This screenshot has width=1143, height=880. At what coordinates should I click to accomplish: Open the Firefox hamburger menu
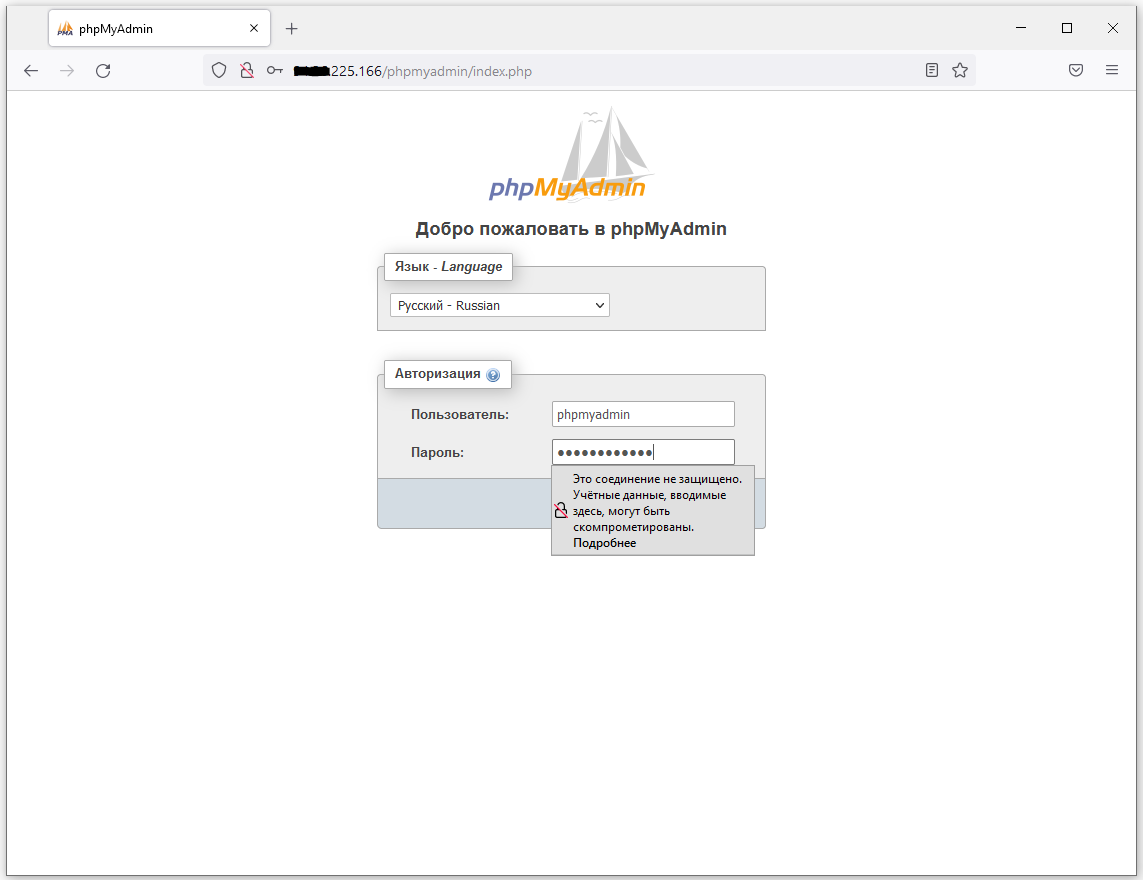coord(1112,71)
